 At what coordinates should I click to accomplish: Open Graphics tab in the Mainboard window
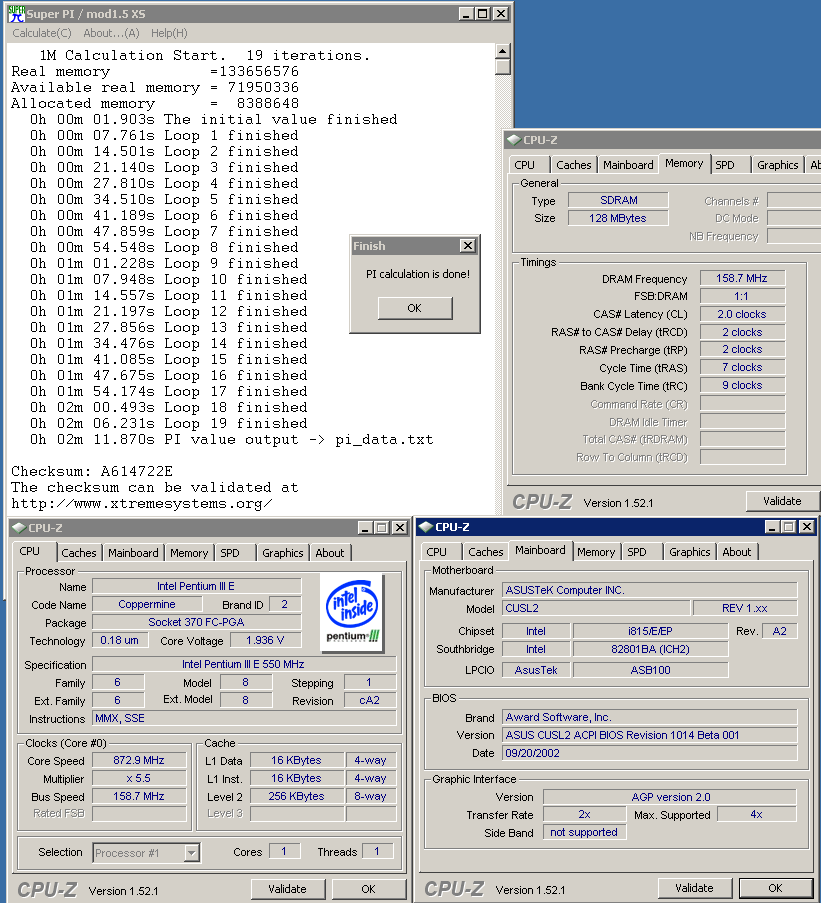(690, 552)
